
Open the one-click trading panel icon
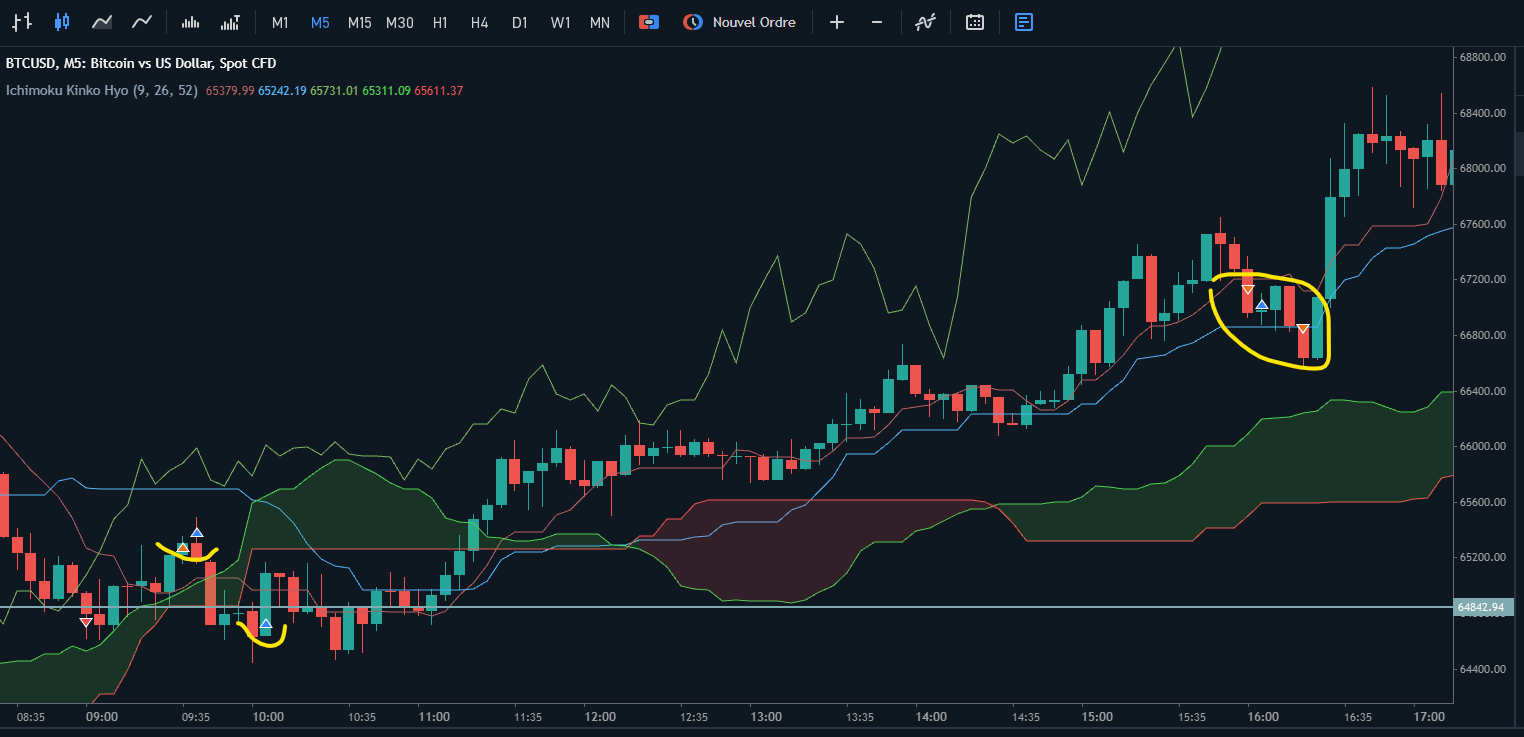coord(649,21)
